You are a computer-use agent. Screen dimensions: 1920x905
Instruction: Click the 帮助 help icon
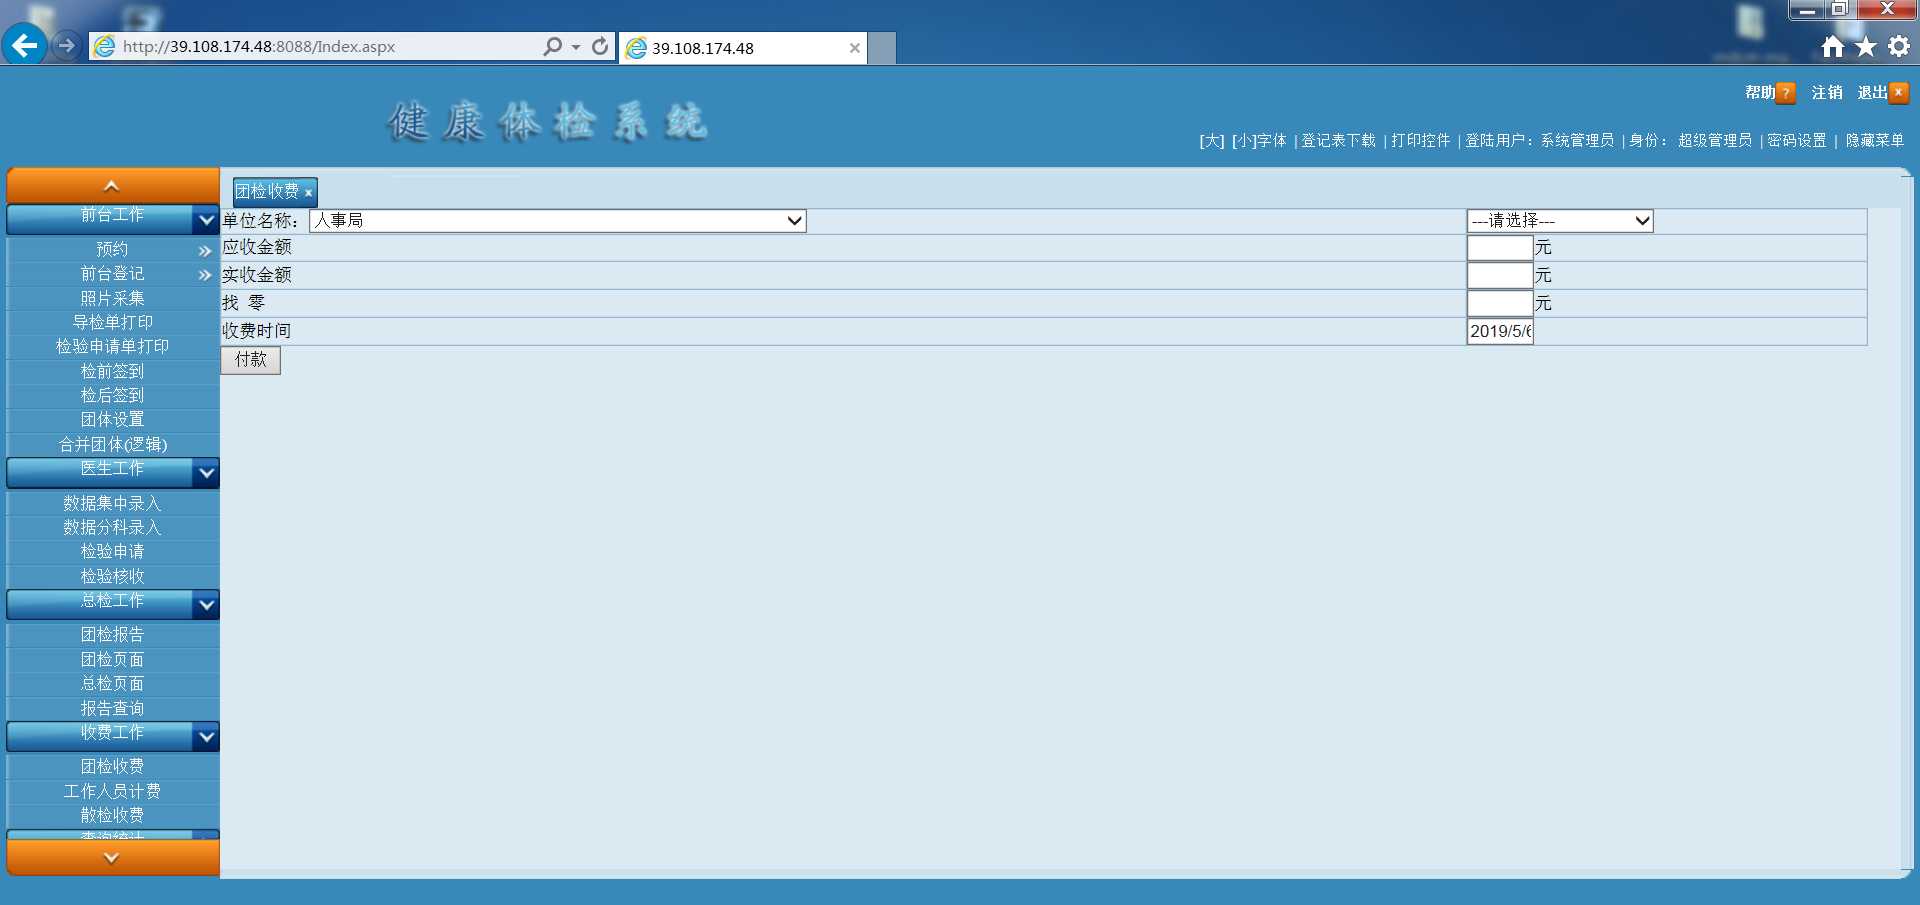coord(1786,93)
